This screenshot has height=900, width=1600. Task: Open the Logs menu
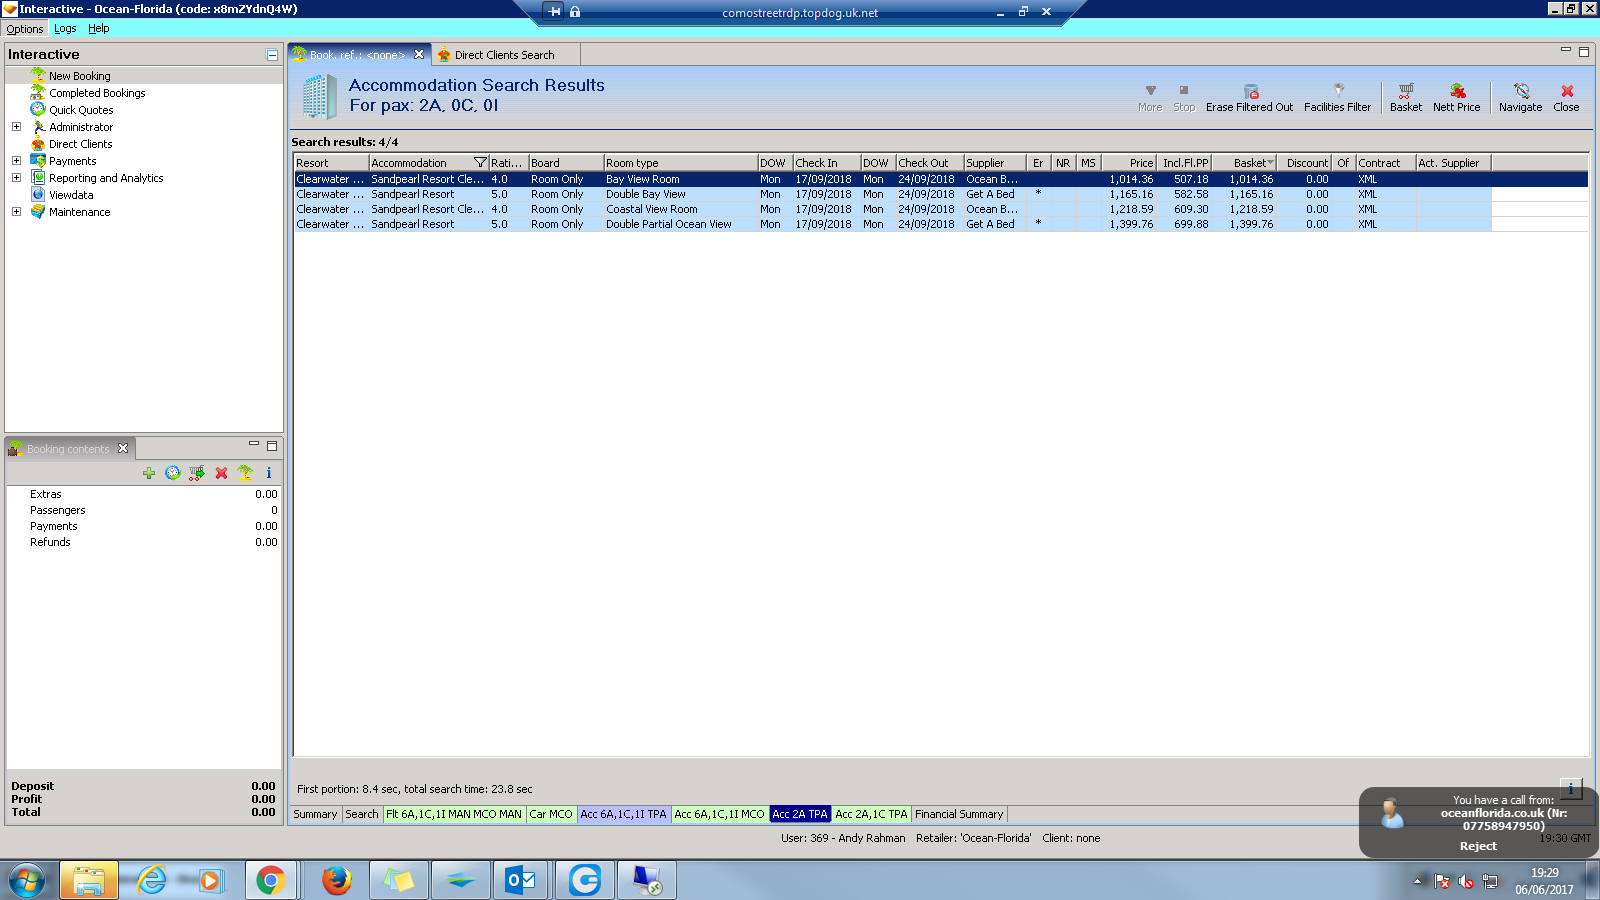65,29
